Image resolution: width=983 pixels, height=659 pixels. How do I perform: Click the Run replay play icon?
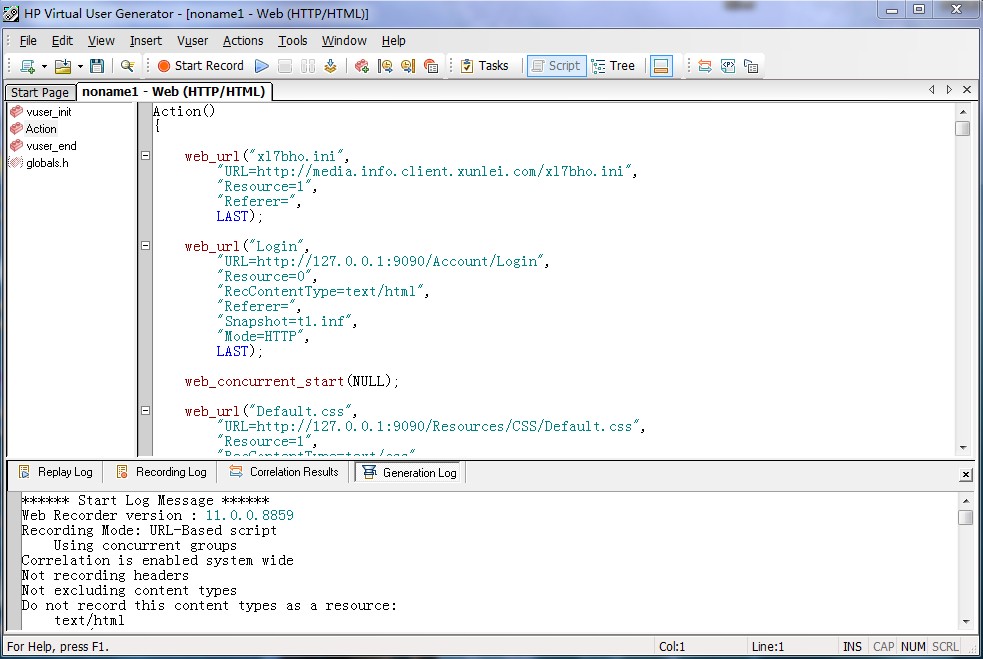pos(262,66)
